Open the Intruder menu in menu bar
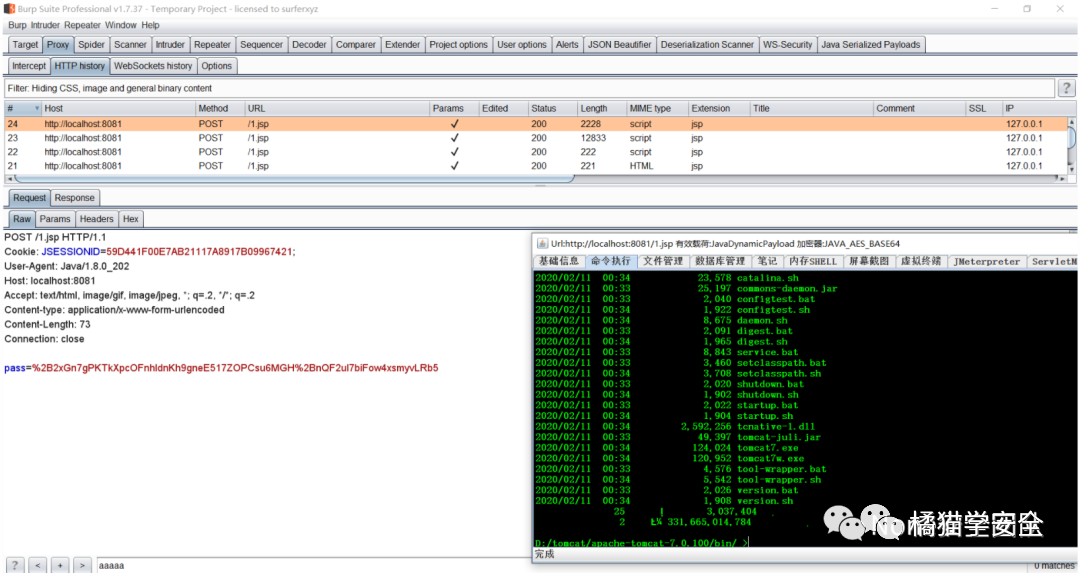Screen dimensions: 1080x573 pos(45,25)
